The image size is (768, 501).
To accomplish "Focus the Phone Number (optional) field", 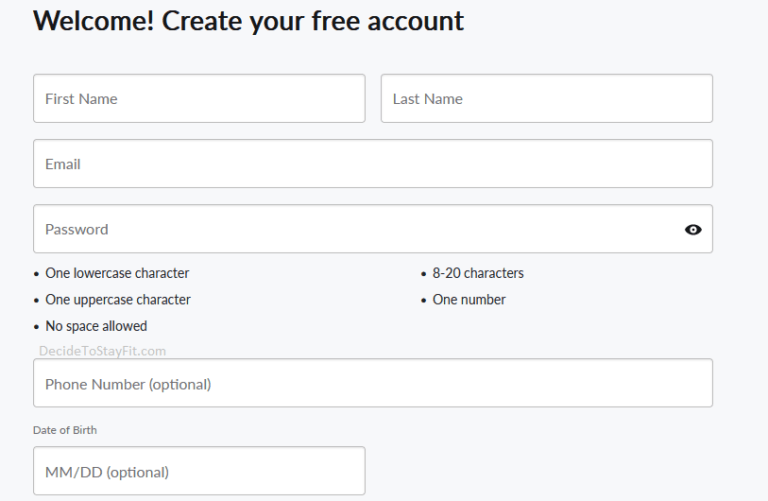I will point(372,384).
